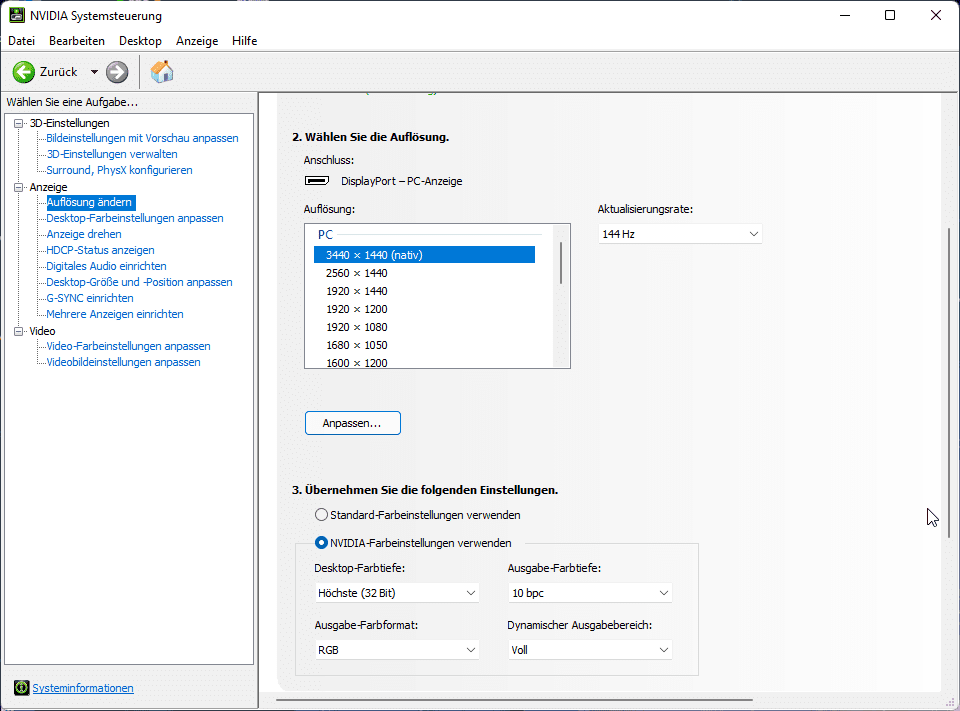The height and width of the screenshot is (711, 960).
Task: Maximize the NVIDIA Systemsteuerung window
Action: pyautogui.click(x=890, y=15)
